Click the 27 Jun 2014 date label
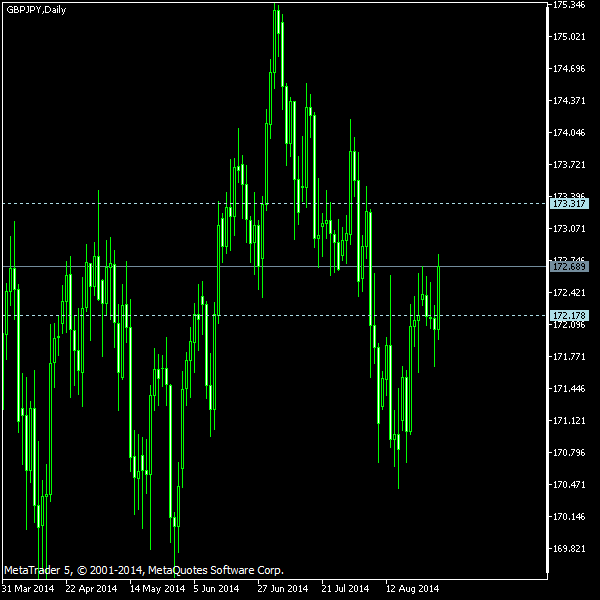Screen dimensions: 600x600 (282, 589)
